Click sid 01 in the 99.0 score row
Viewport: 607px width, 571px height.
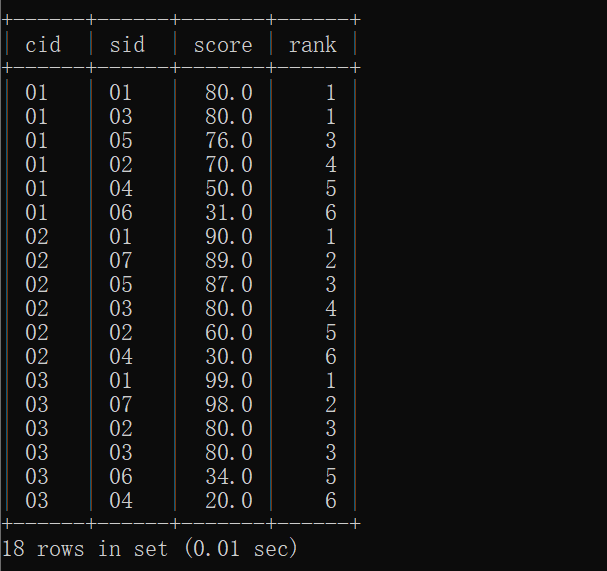(x=121, y=381)
